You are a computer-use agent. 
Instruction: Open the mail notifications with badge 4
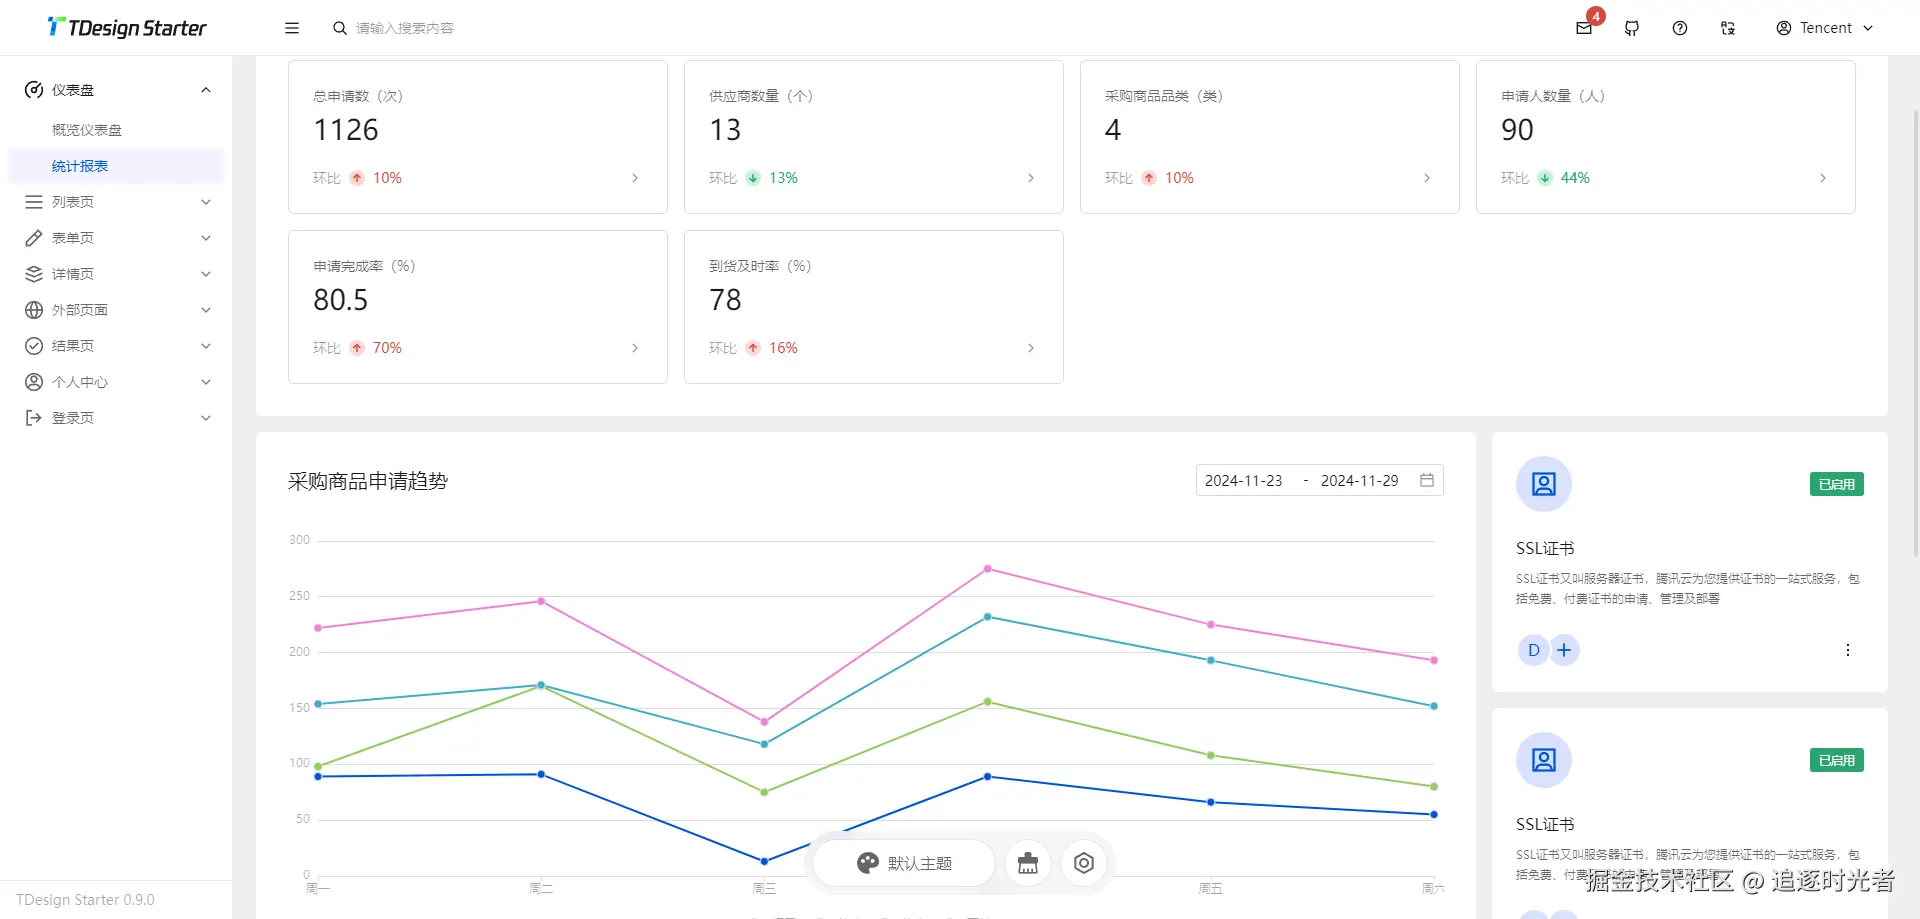point(1584,28)
